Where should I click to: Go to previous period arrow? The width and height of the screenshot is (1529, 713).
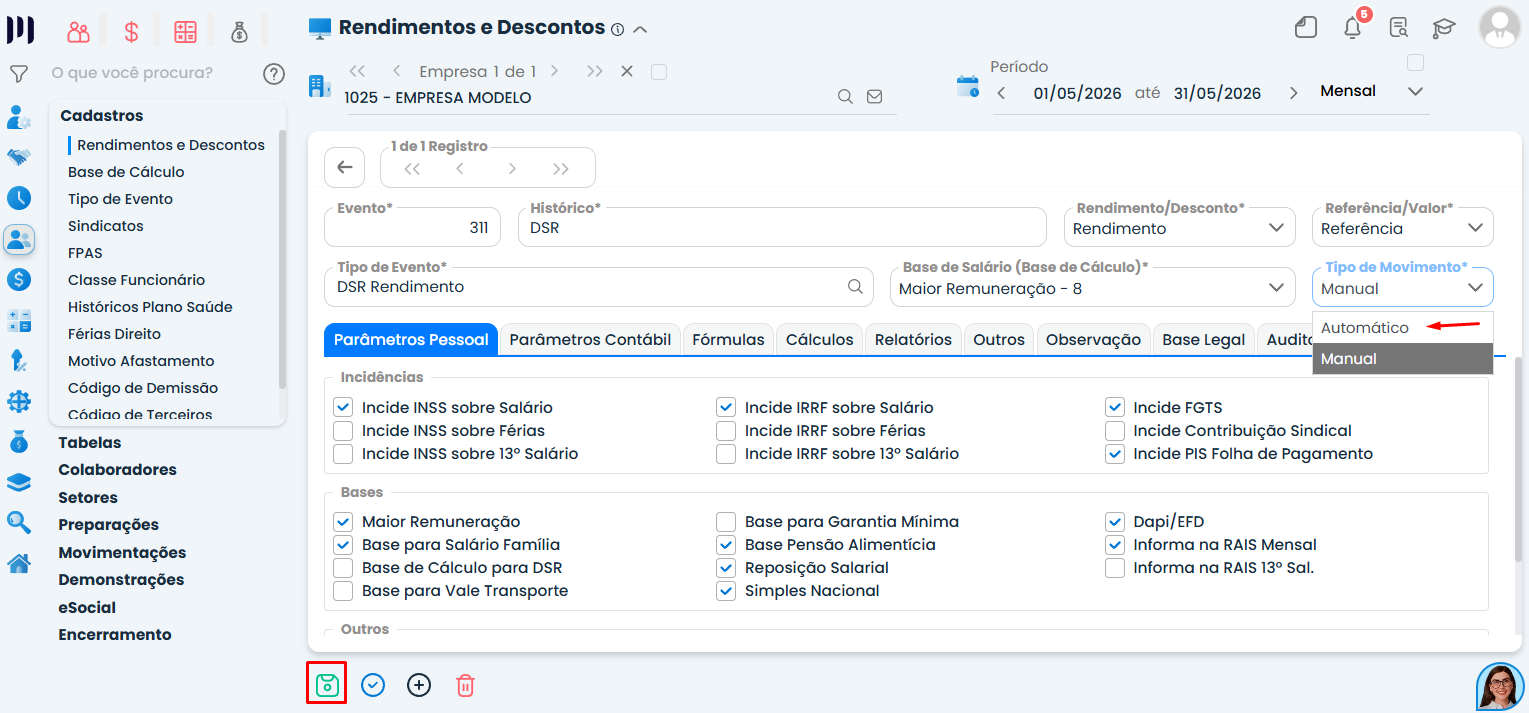point(1002,93)
